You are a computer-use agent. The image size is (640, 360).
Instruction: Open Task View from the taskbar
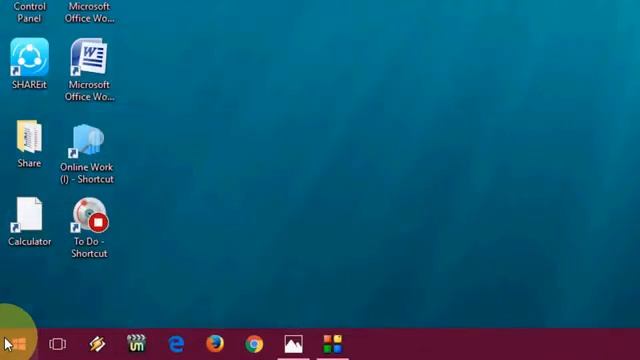(58, 344)
